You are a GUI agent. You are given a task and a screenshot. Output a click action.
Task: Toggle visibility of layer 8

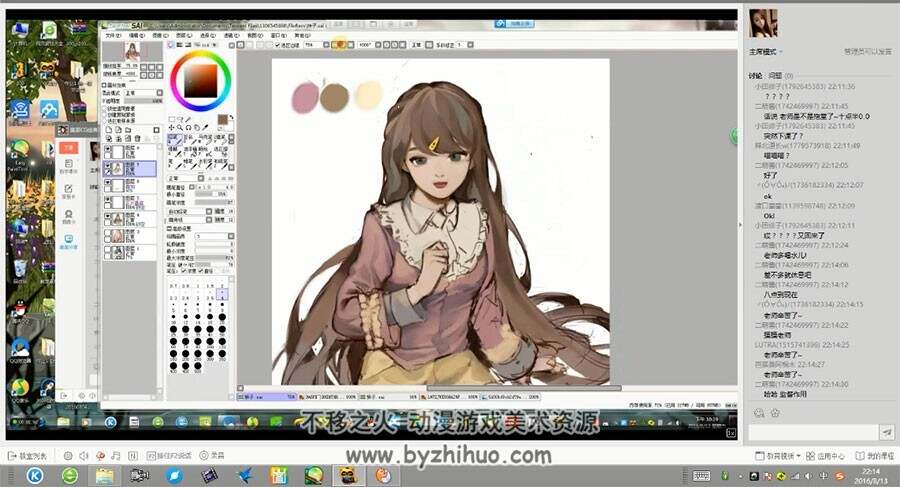(107, 148)
